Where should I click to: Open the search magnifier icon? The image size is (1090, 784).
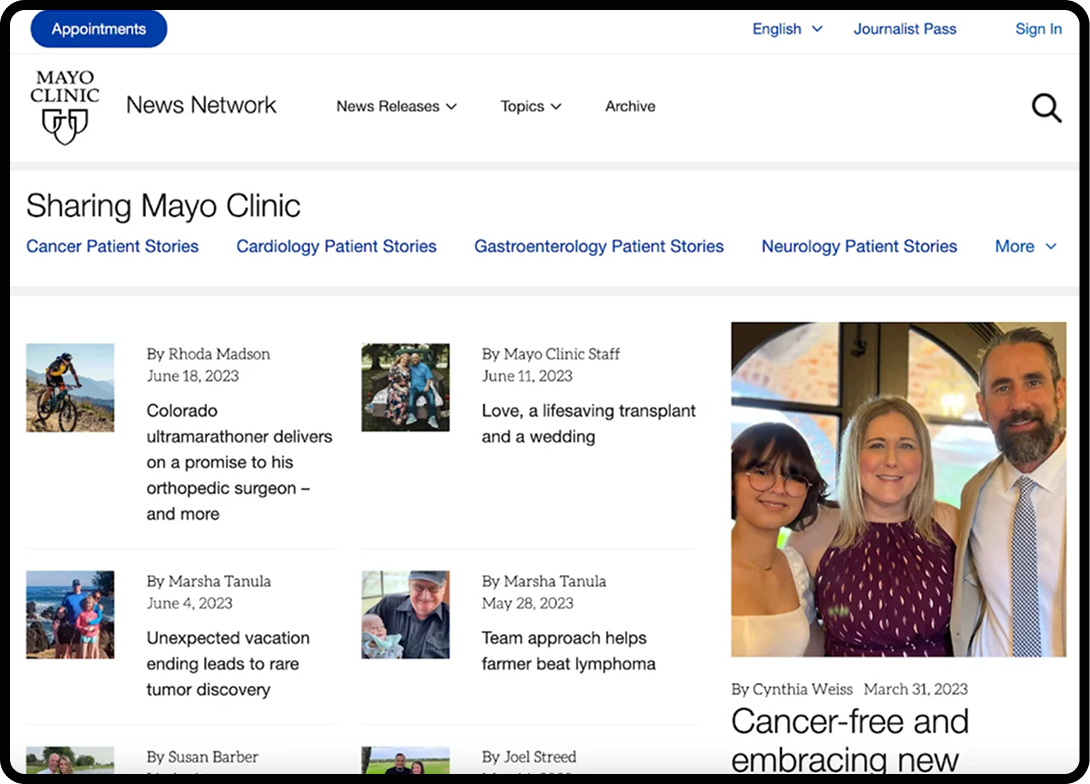[x=1046, y=108]
